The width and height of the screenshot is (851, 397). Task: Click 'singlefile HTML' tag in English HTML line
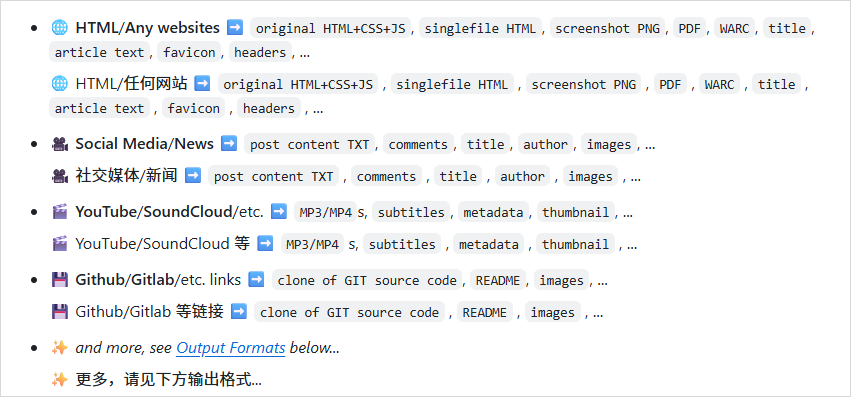pos(480,28)
